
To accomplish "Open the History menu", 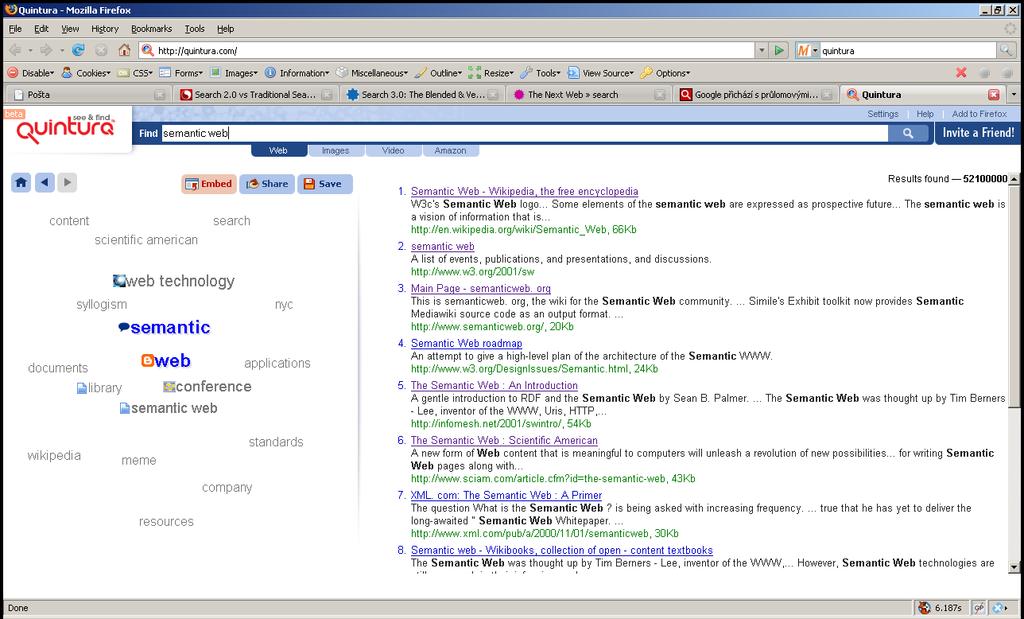I will point(104,29).
